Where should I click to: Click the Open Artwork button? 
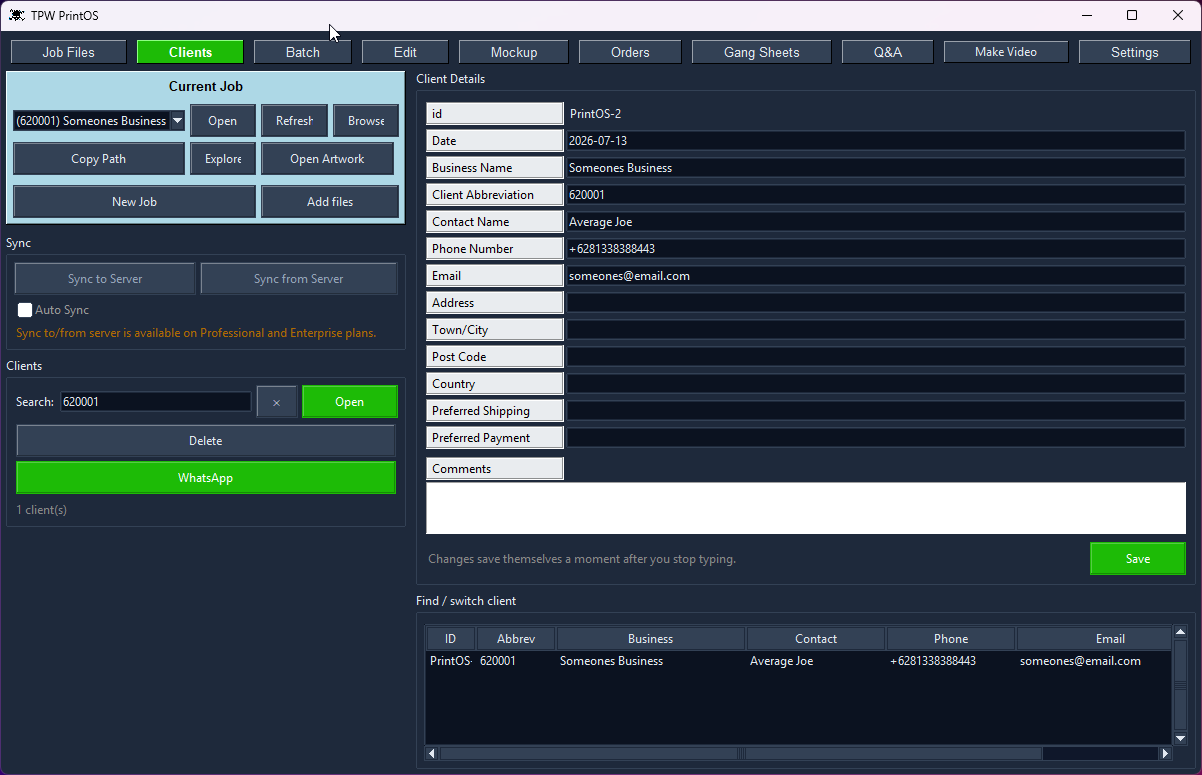pyautogui.click(x=327, y=159)
